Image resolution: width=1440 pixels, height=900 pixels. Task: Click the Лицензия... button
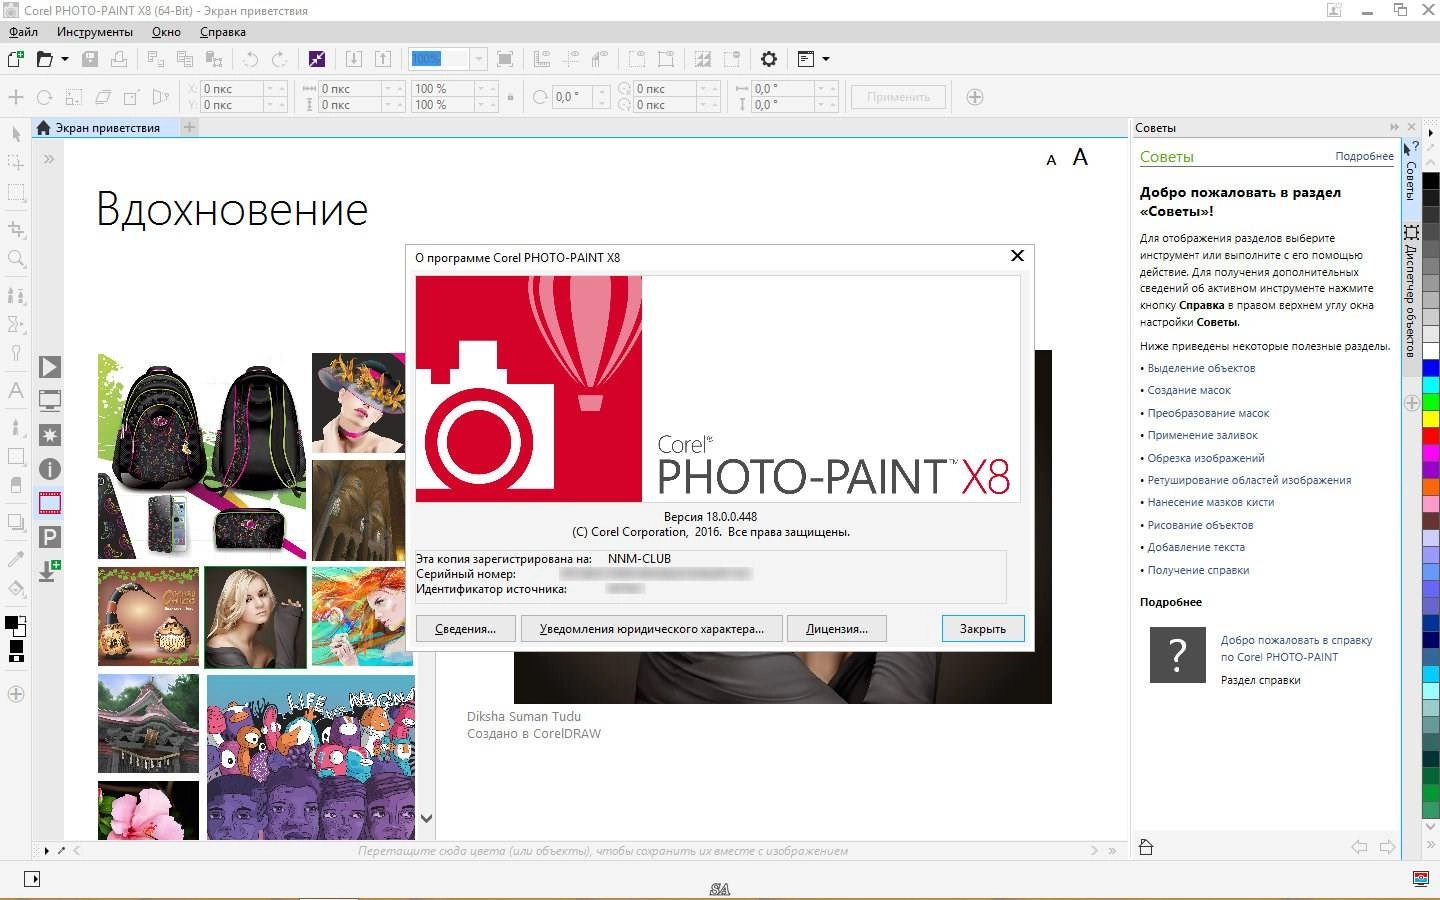837,629
